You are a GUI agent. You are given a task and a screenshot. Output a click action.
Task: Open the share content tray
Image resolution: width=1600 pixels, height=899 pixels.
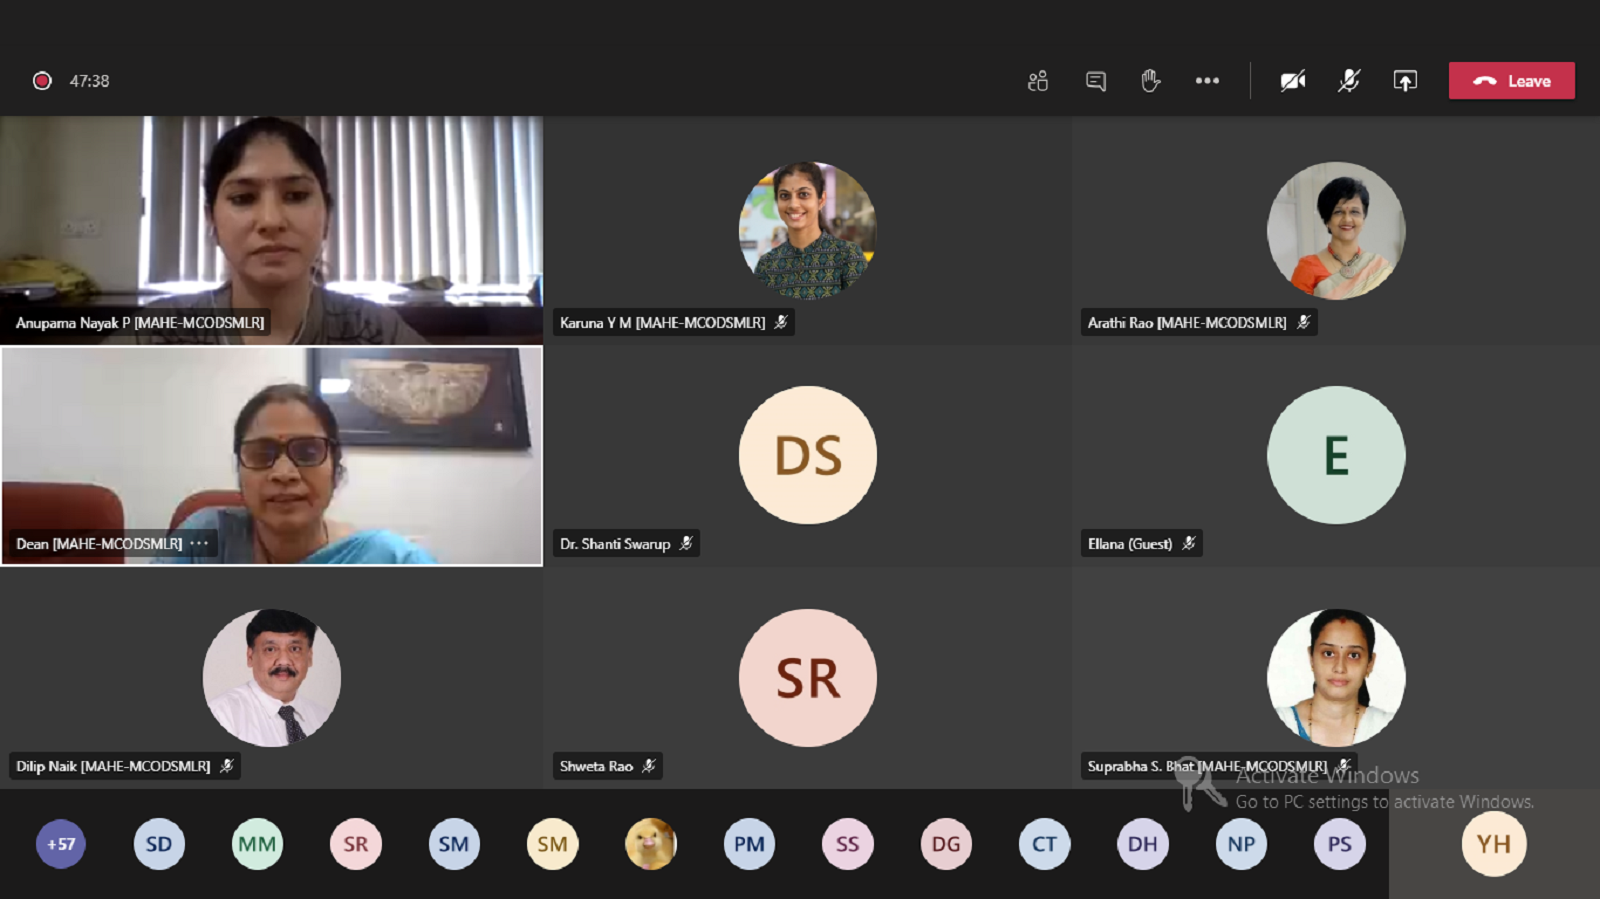point(1405,81)
